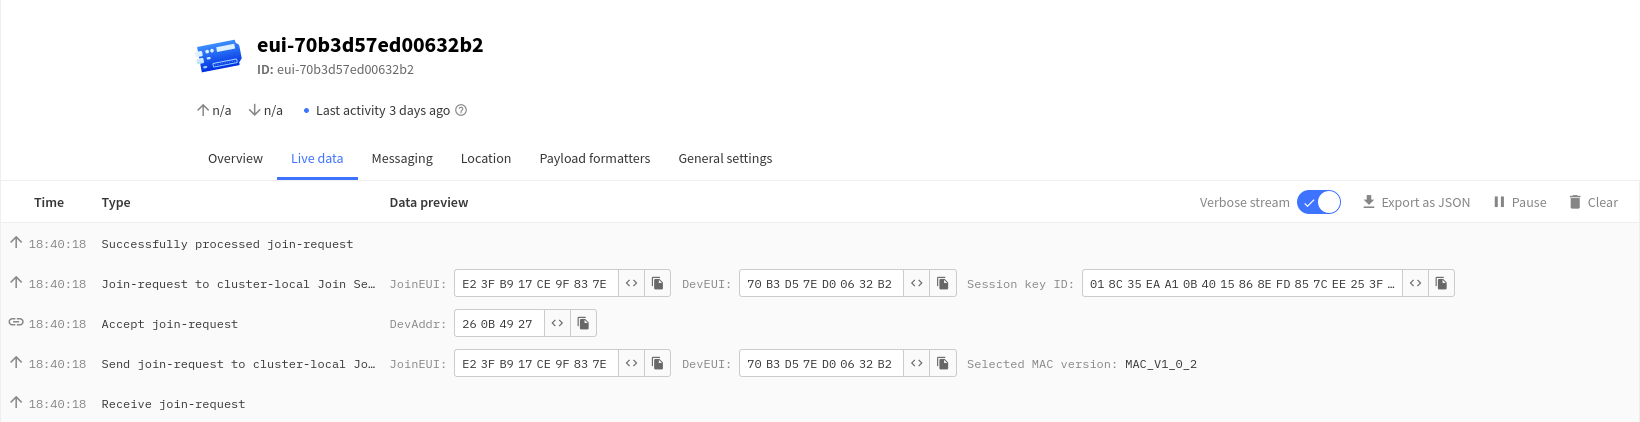The height and width of the screenshot is (422, 1640).
Task: Disable the Verbose stream toggle
Action: tap(1318, 202)
